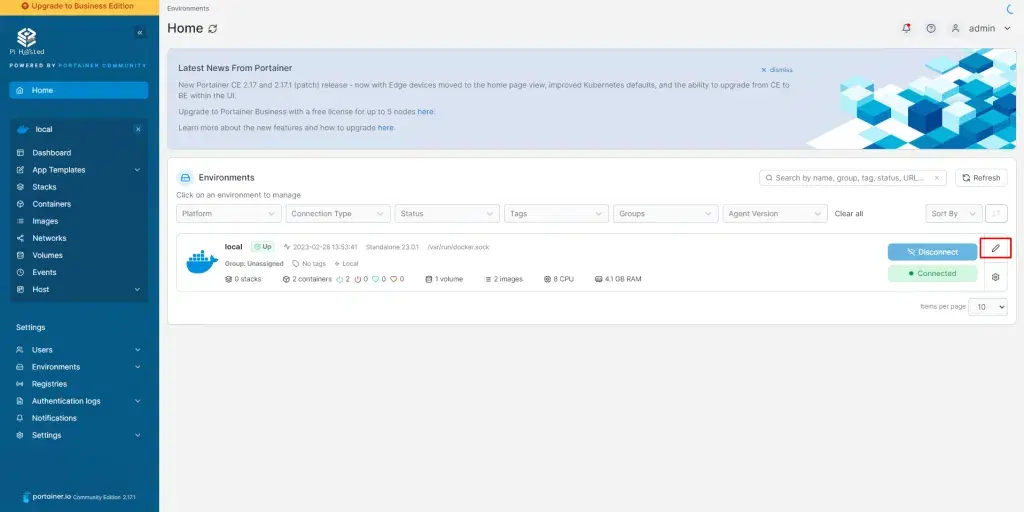This screenshot has width=1024, height=512.
Task: Open admin user menu dropdown
Action: [x=982, y=28]
